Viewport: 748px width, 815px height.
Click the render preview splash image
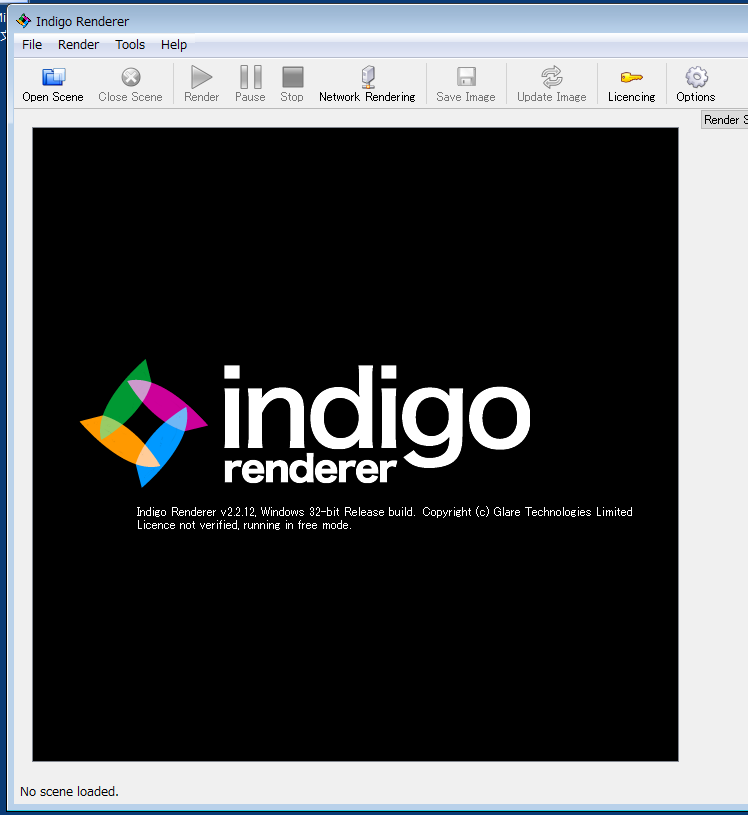pyautogui.click(x=355, y=444)
